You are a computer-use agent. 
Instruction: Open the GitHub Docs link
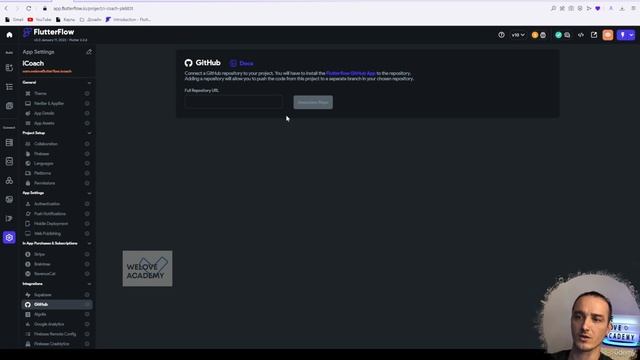pyautogui.click(x=242, y=63)
